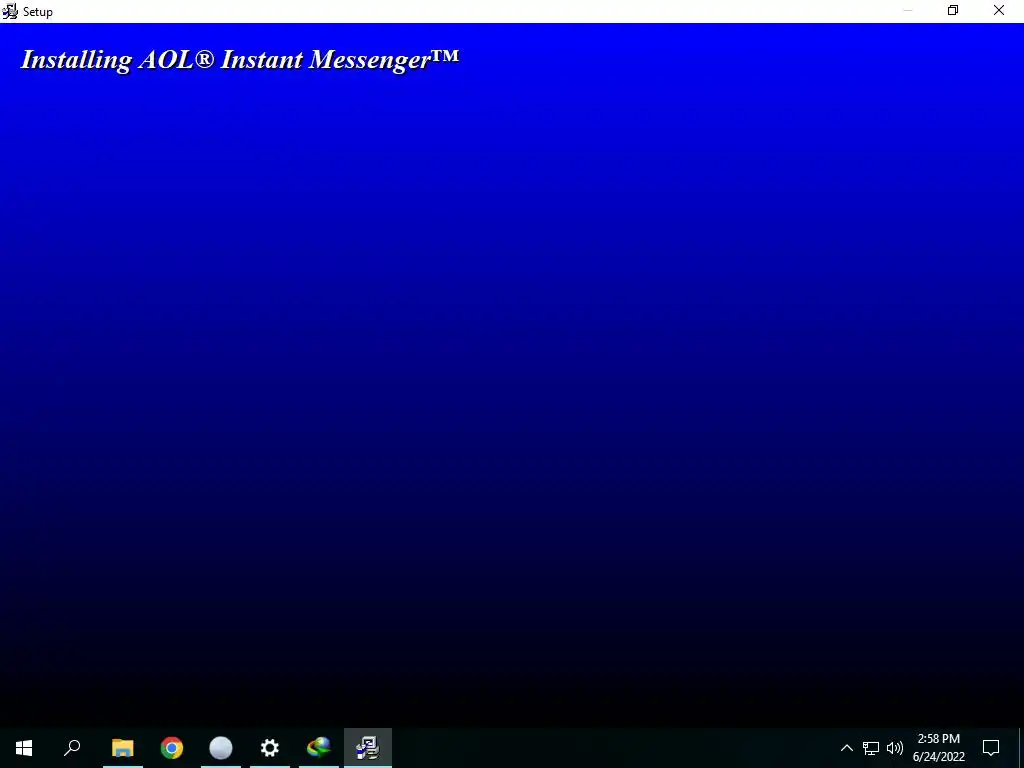Open File Explorer from taskbar

click(x=123, y=748)
